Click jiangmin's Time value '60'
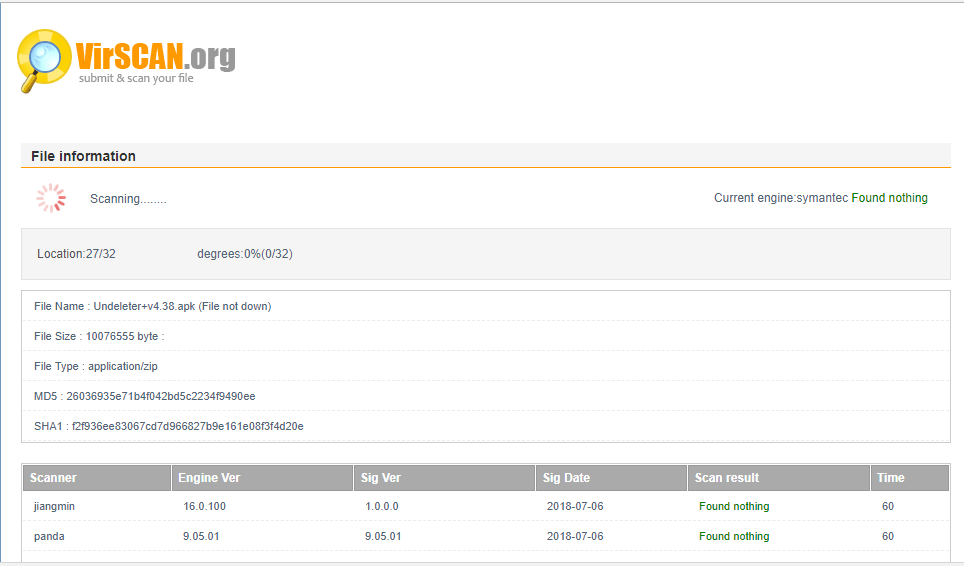 888,506
